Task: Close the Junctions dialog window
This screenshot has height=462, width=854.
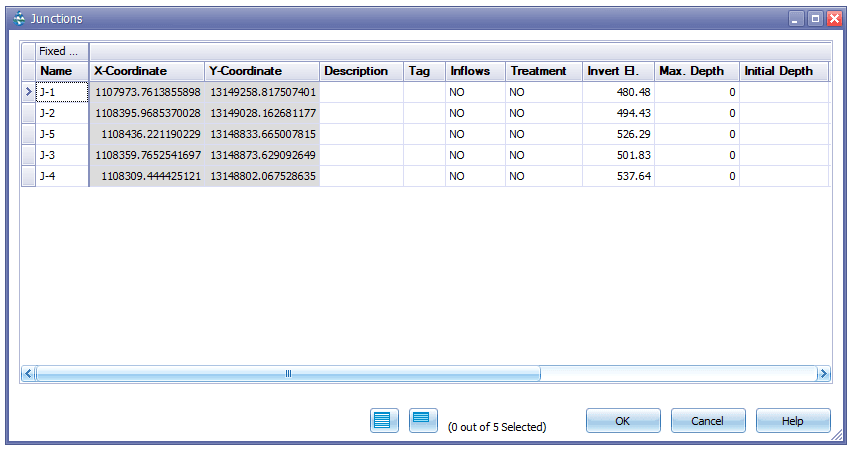Action: click(x=834, y=18)
